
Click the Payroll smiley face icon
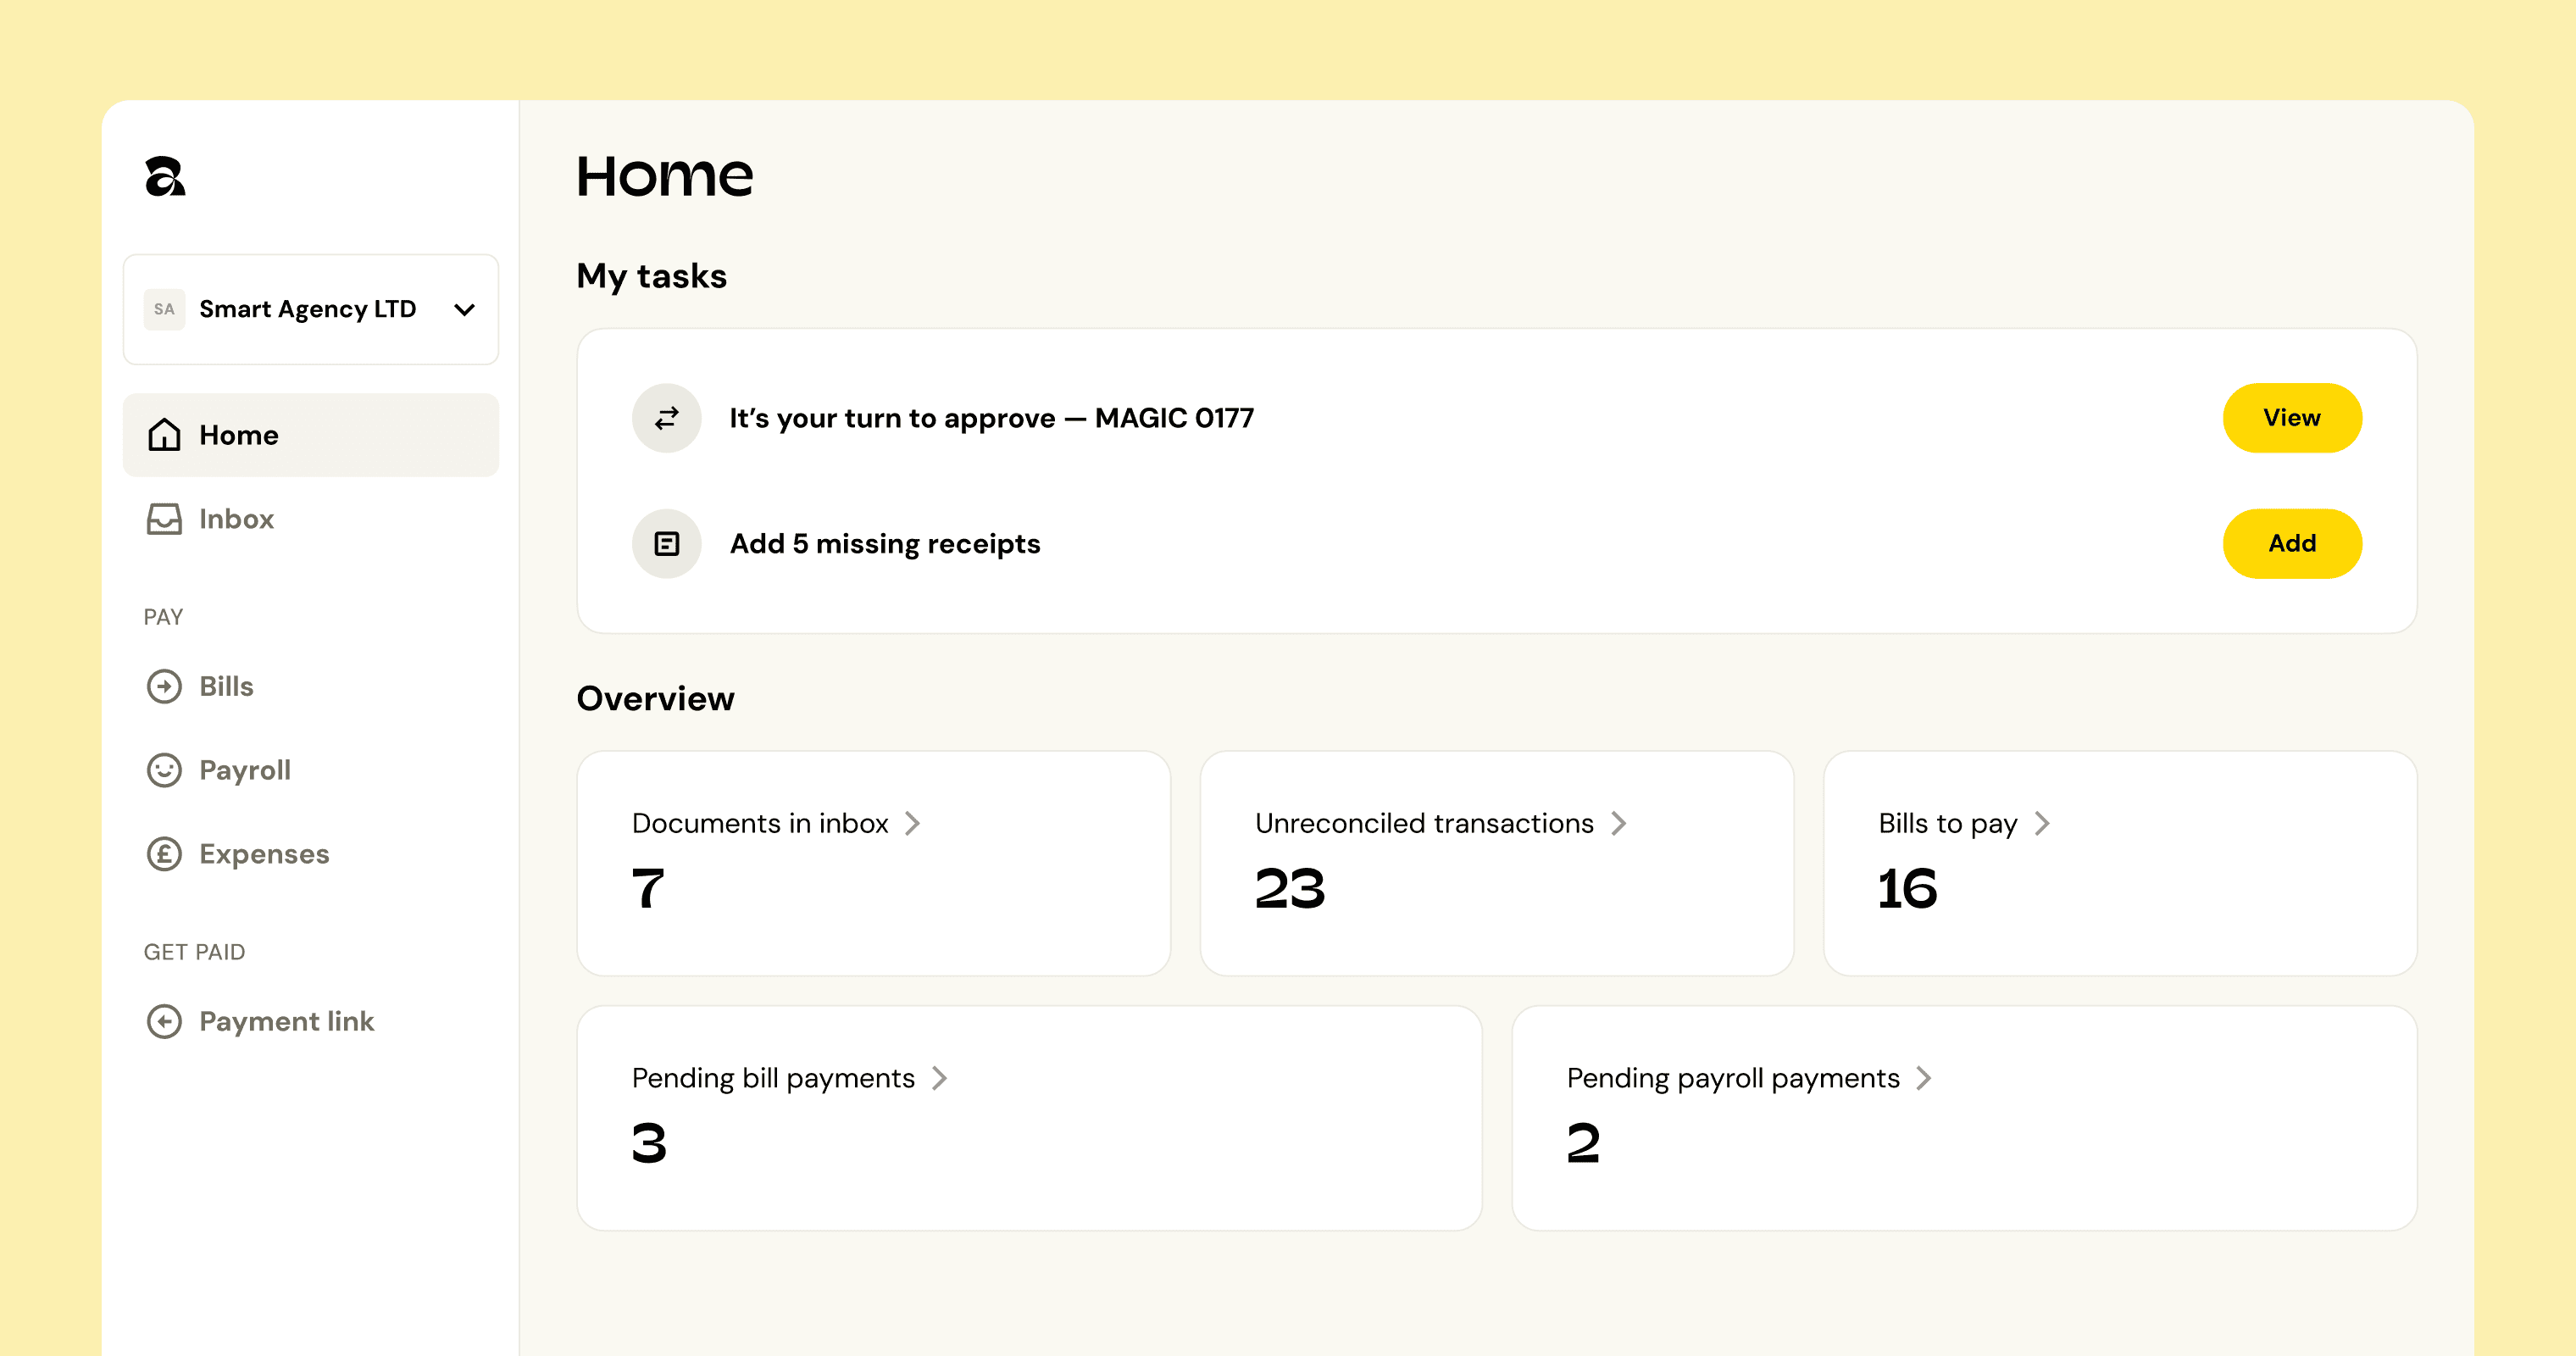pos(164,770)
